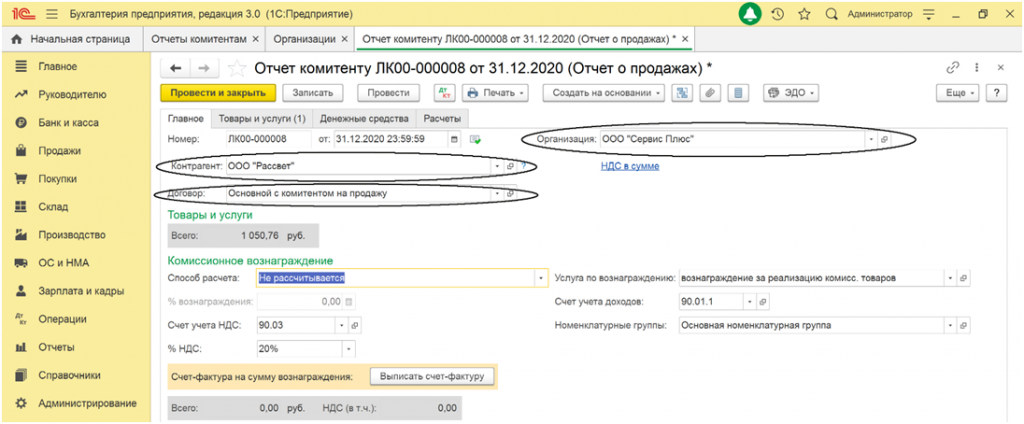
Task: Click the Записать button
Action: click(313, 93)
